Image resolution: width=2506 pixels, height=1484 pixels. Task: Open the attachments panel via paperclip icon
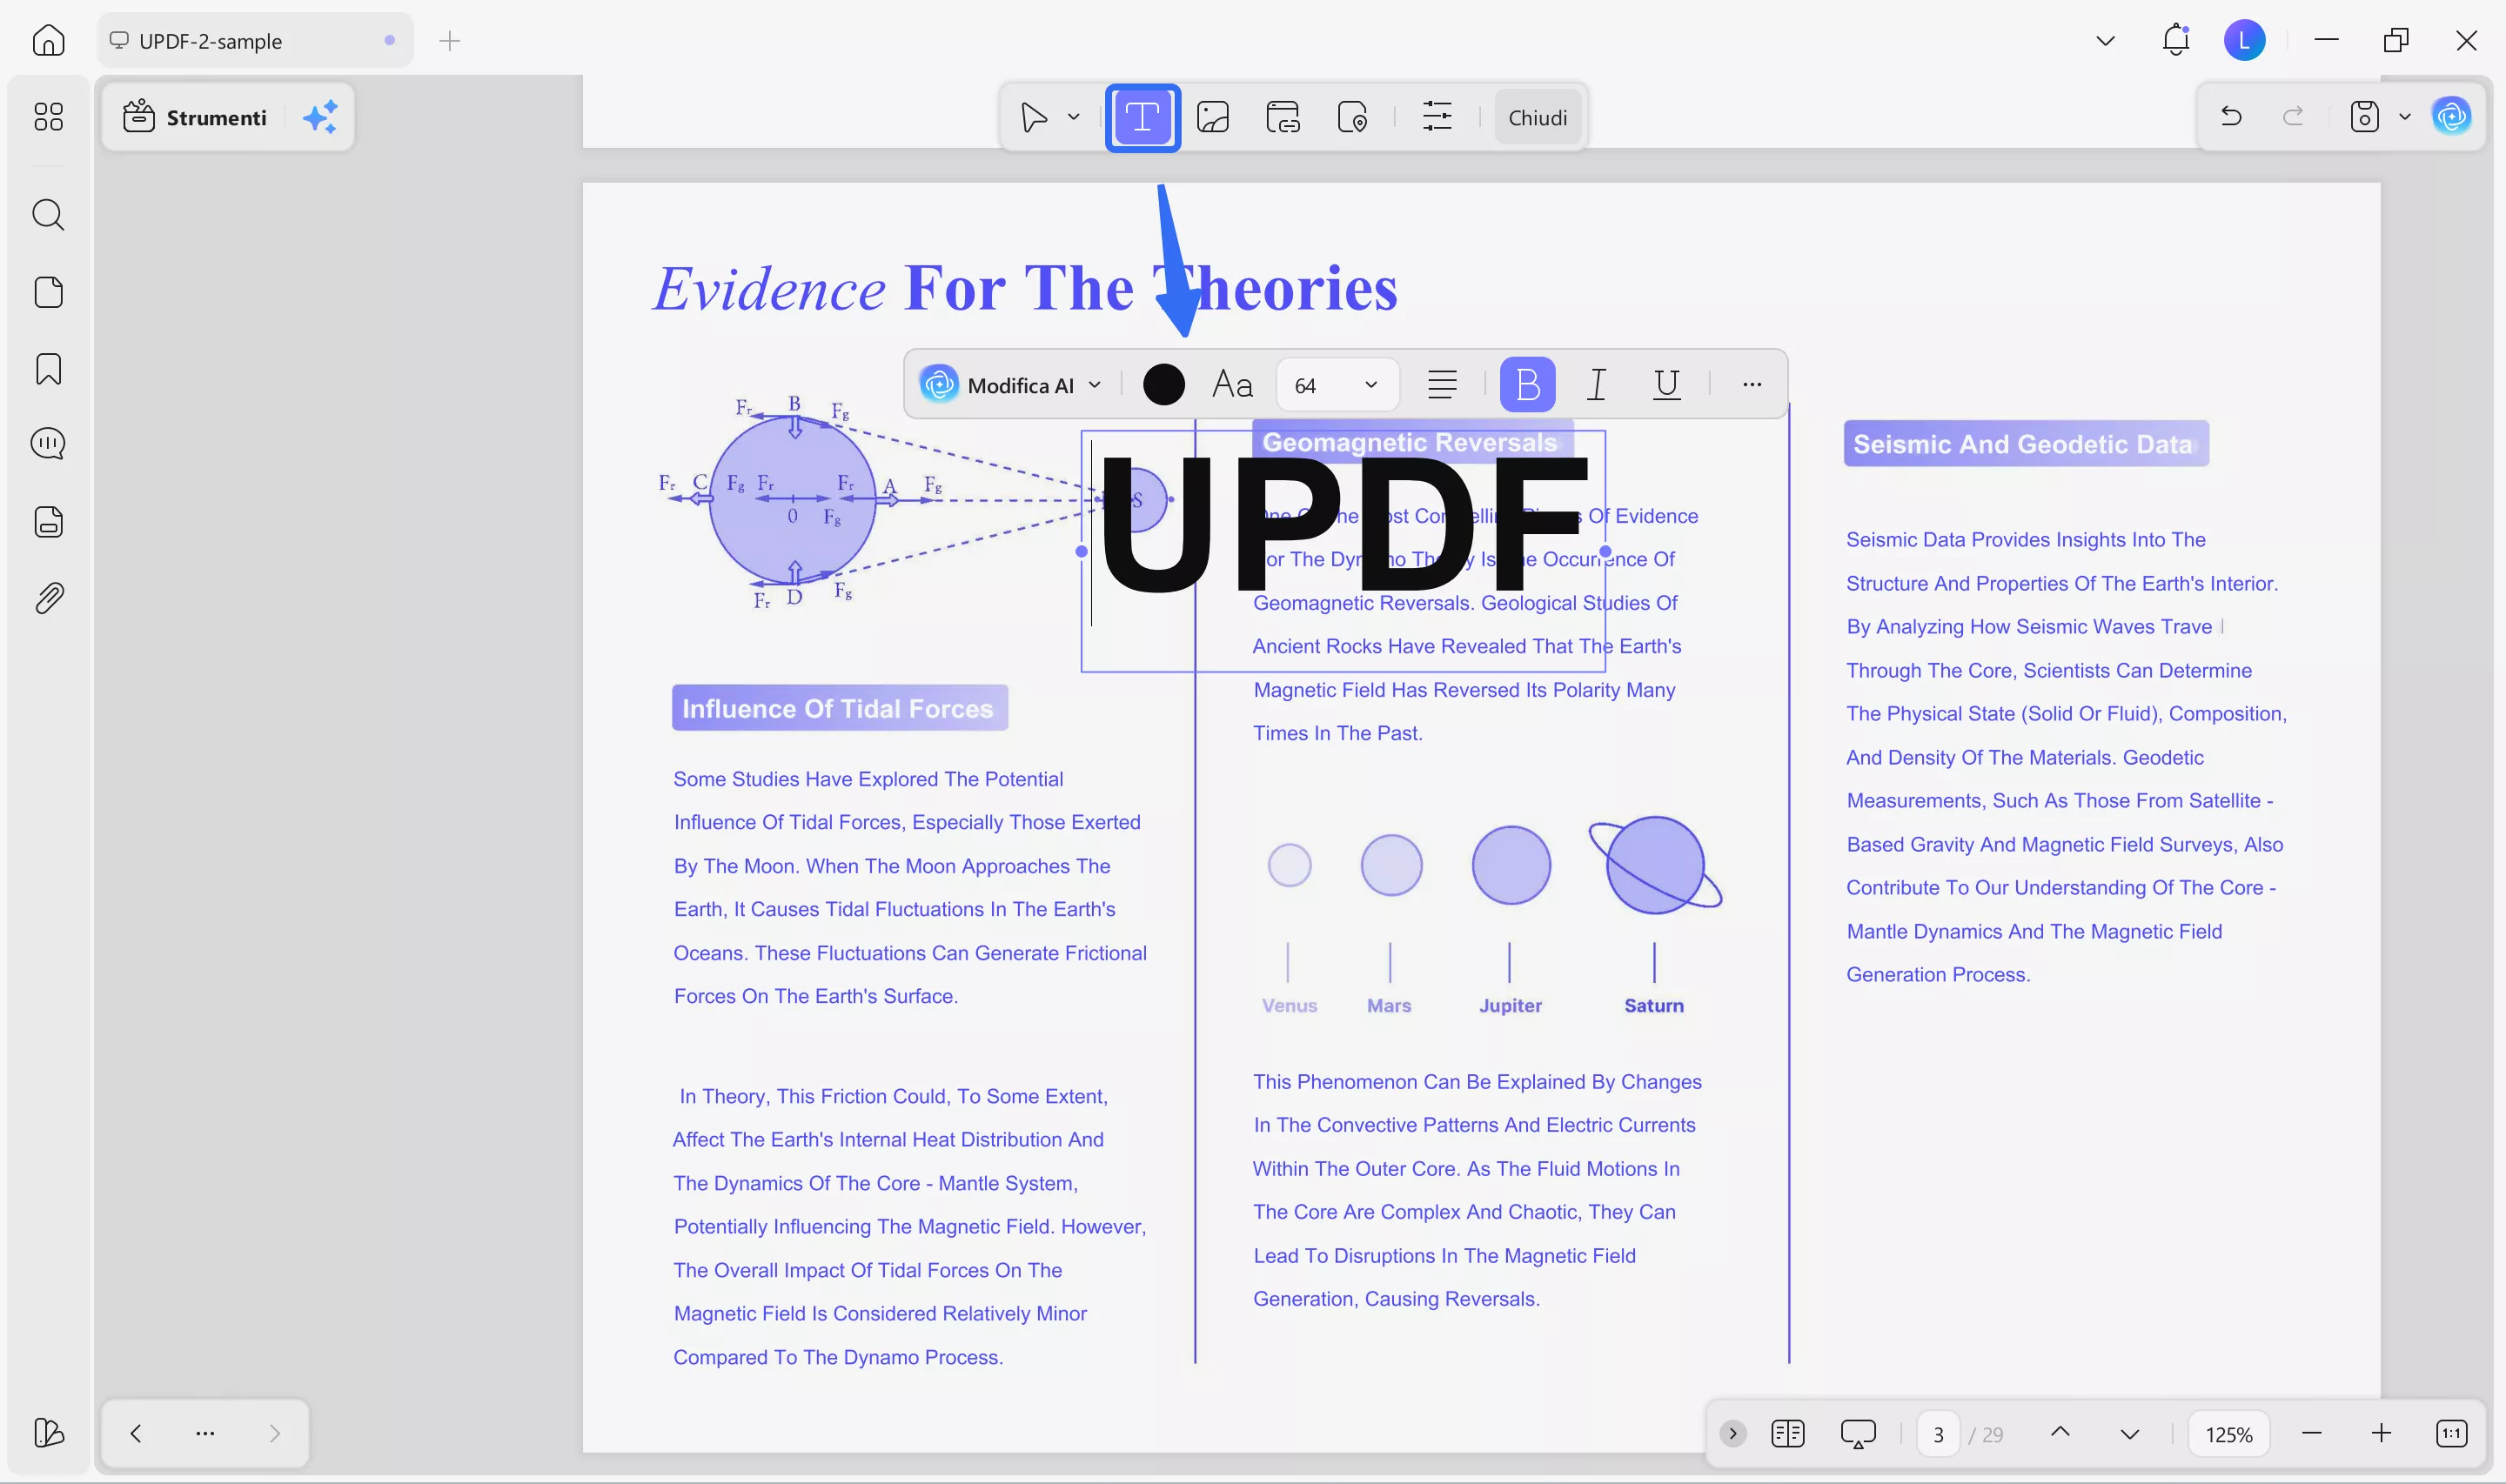point(48,597)
